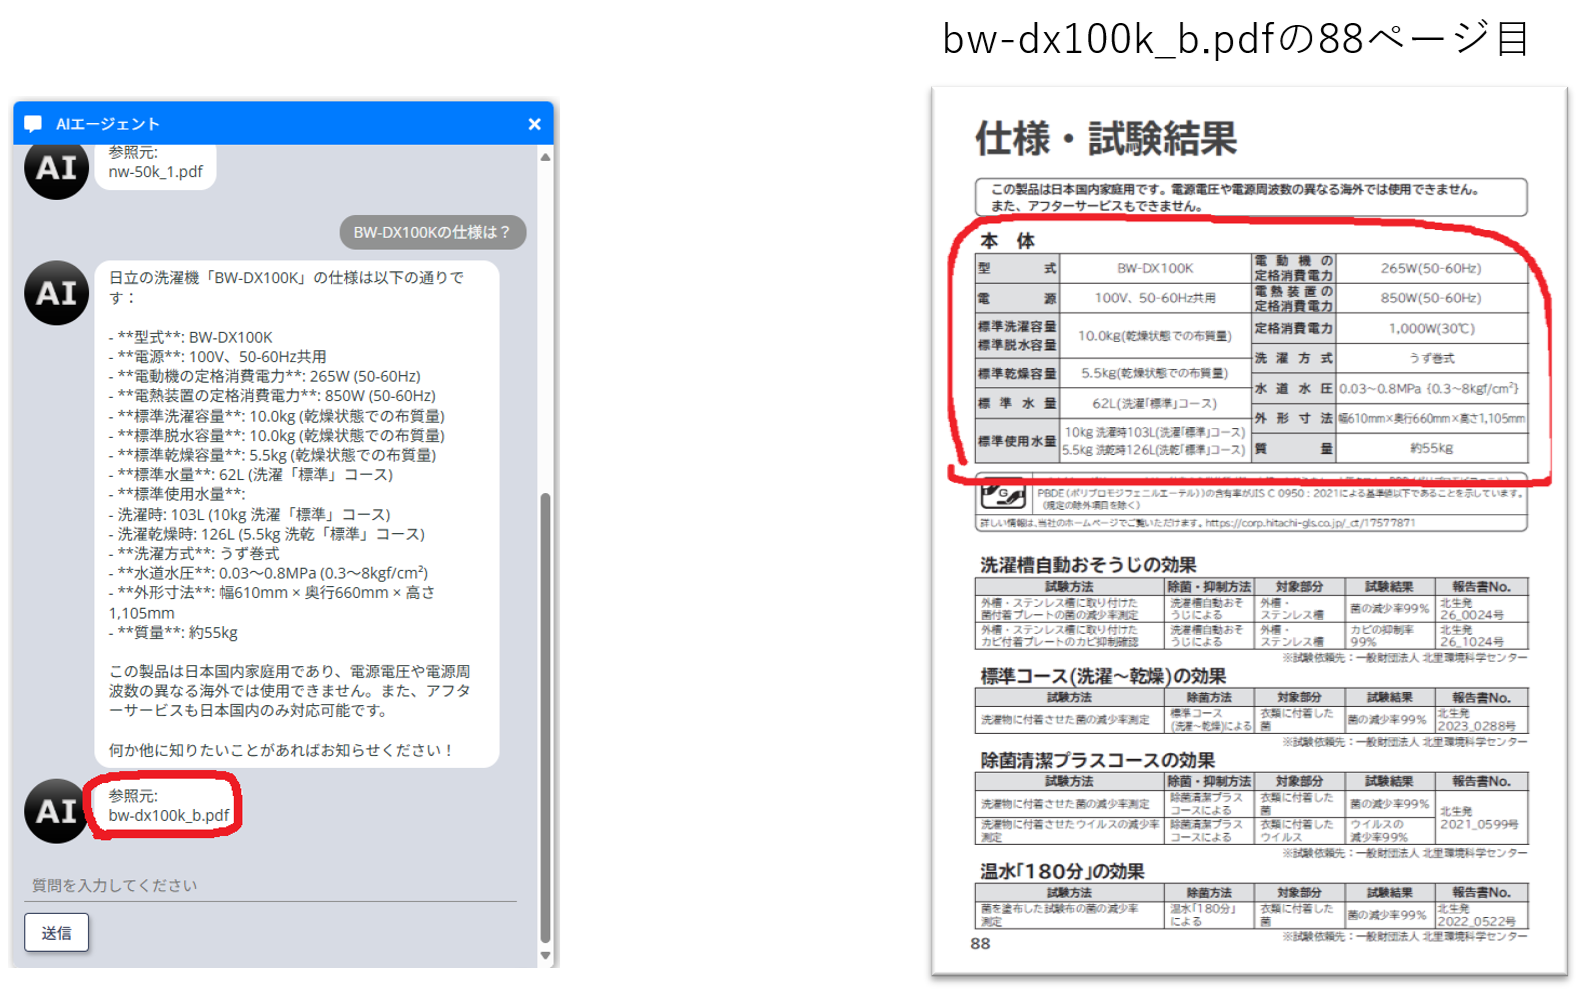Image resolution: width=1588 pixels, height=994 pixels.
Task: Click the chat scrollbar up arrow
Action: 545,157
